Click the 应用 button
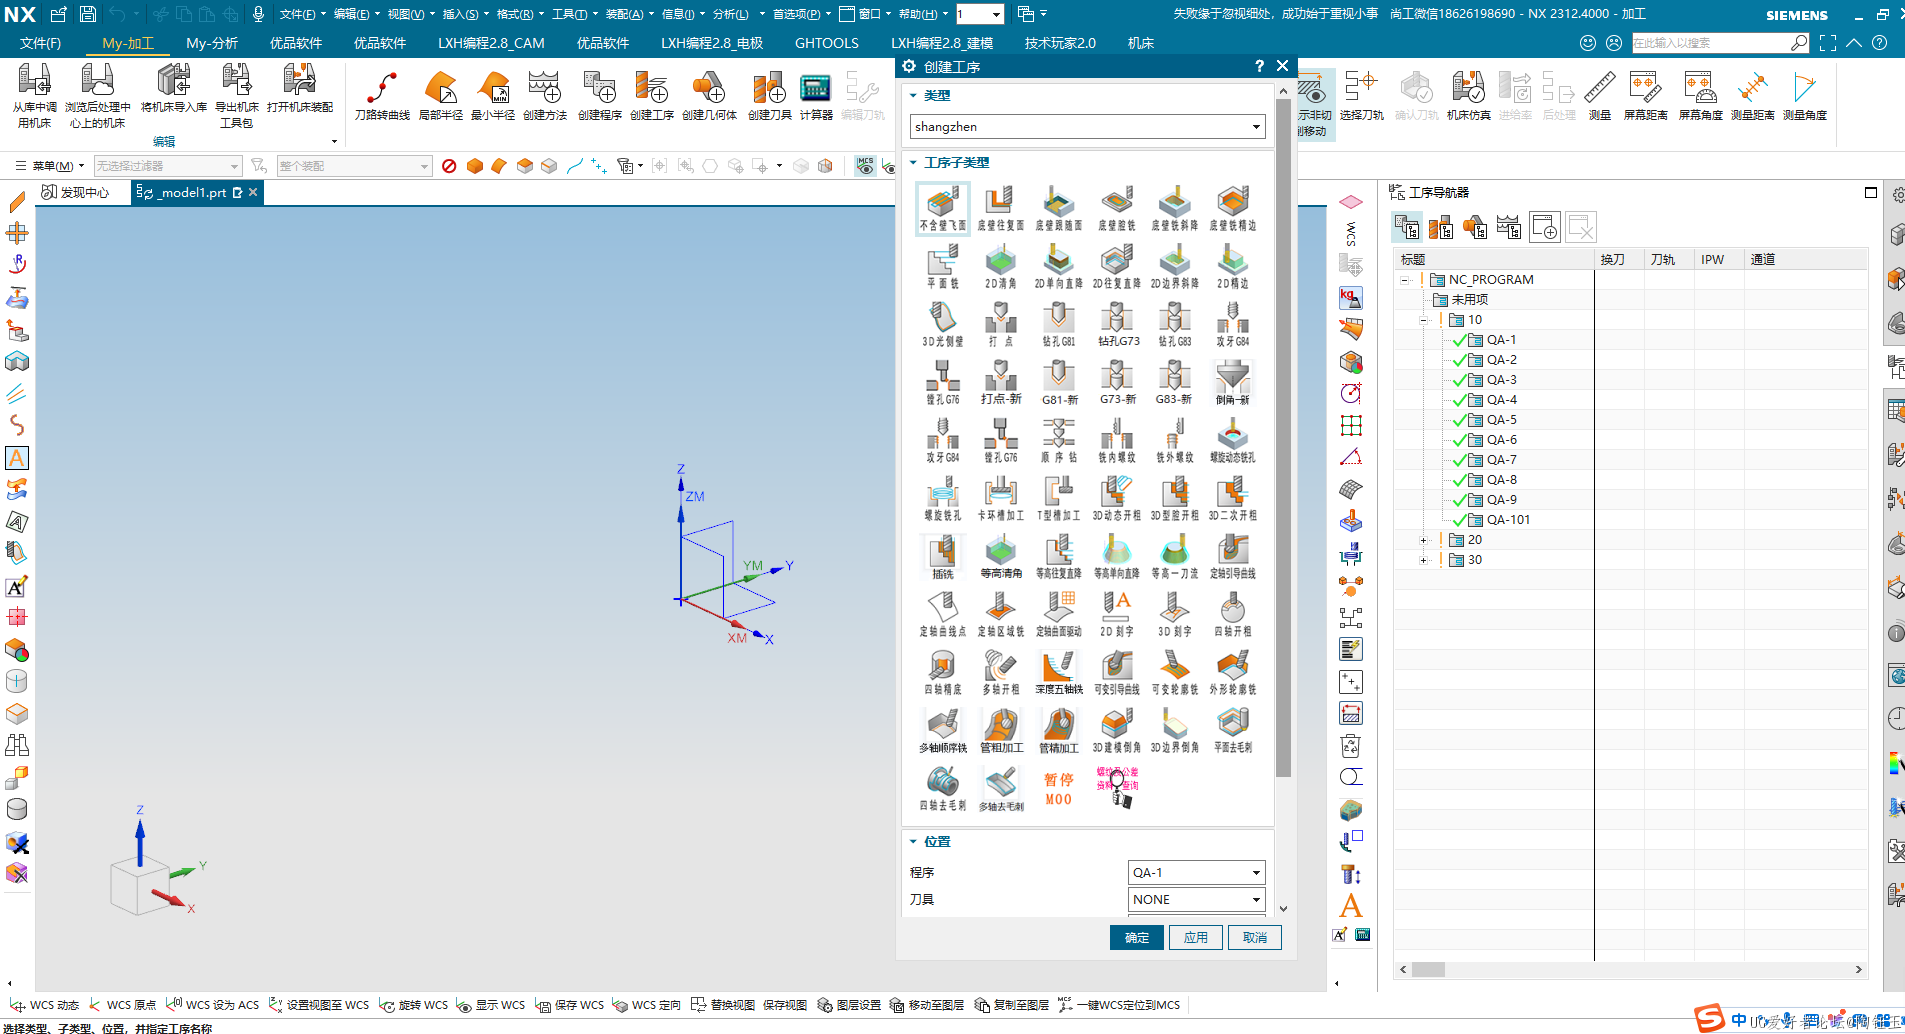Viewport: 1905px width, 1034px height. pos(1196,938)
